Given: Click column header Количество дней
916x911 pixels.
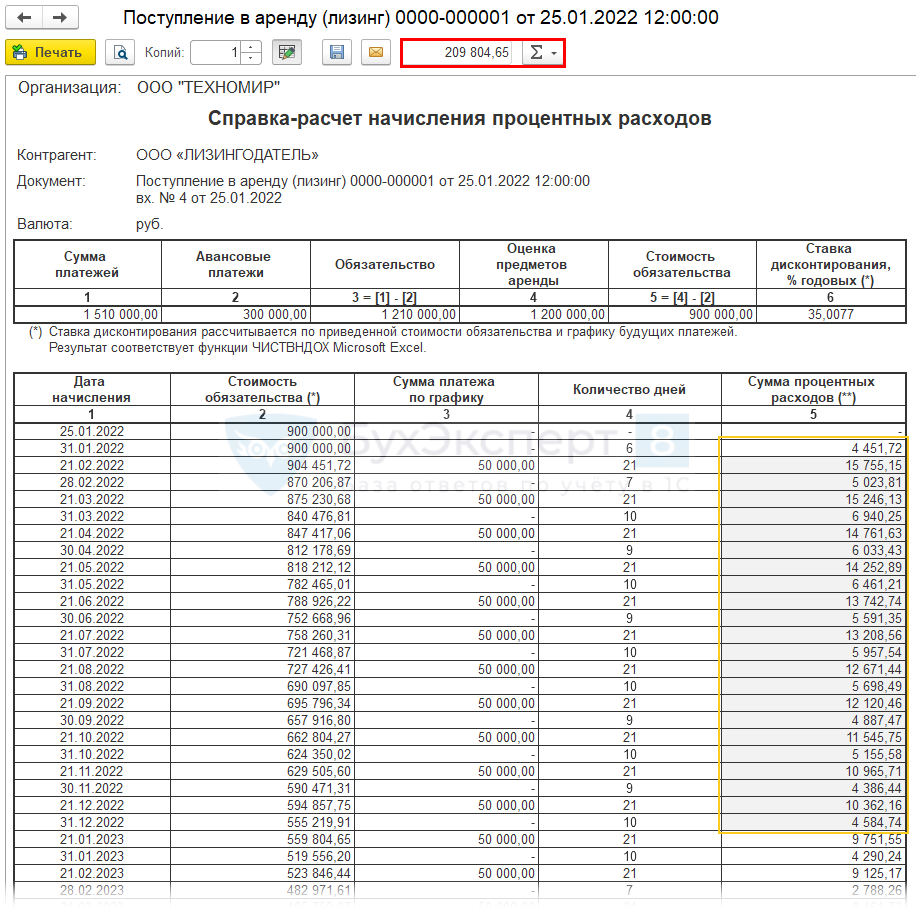Looking at the screenshot, I should tap(629, 389).
